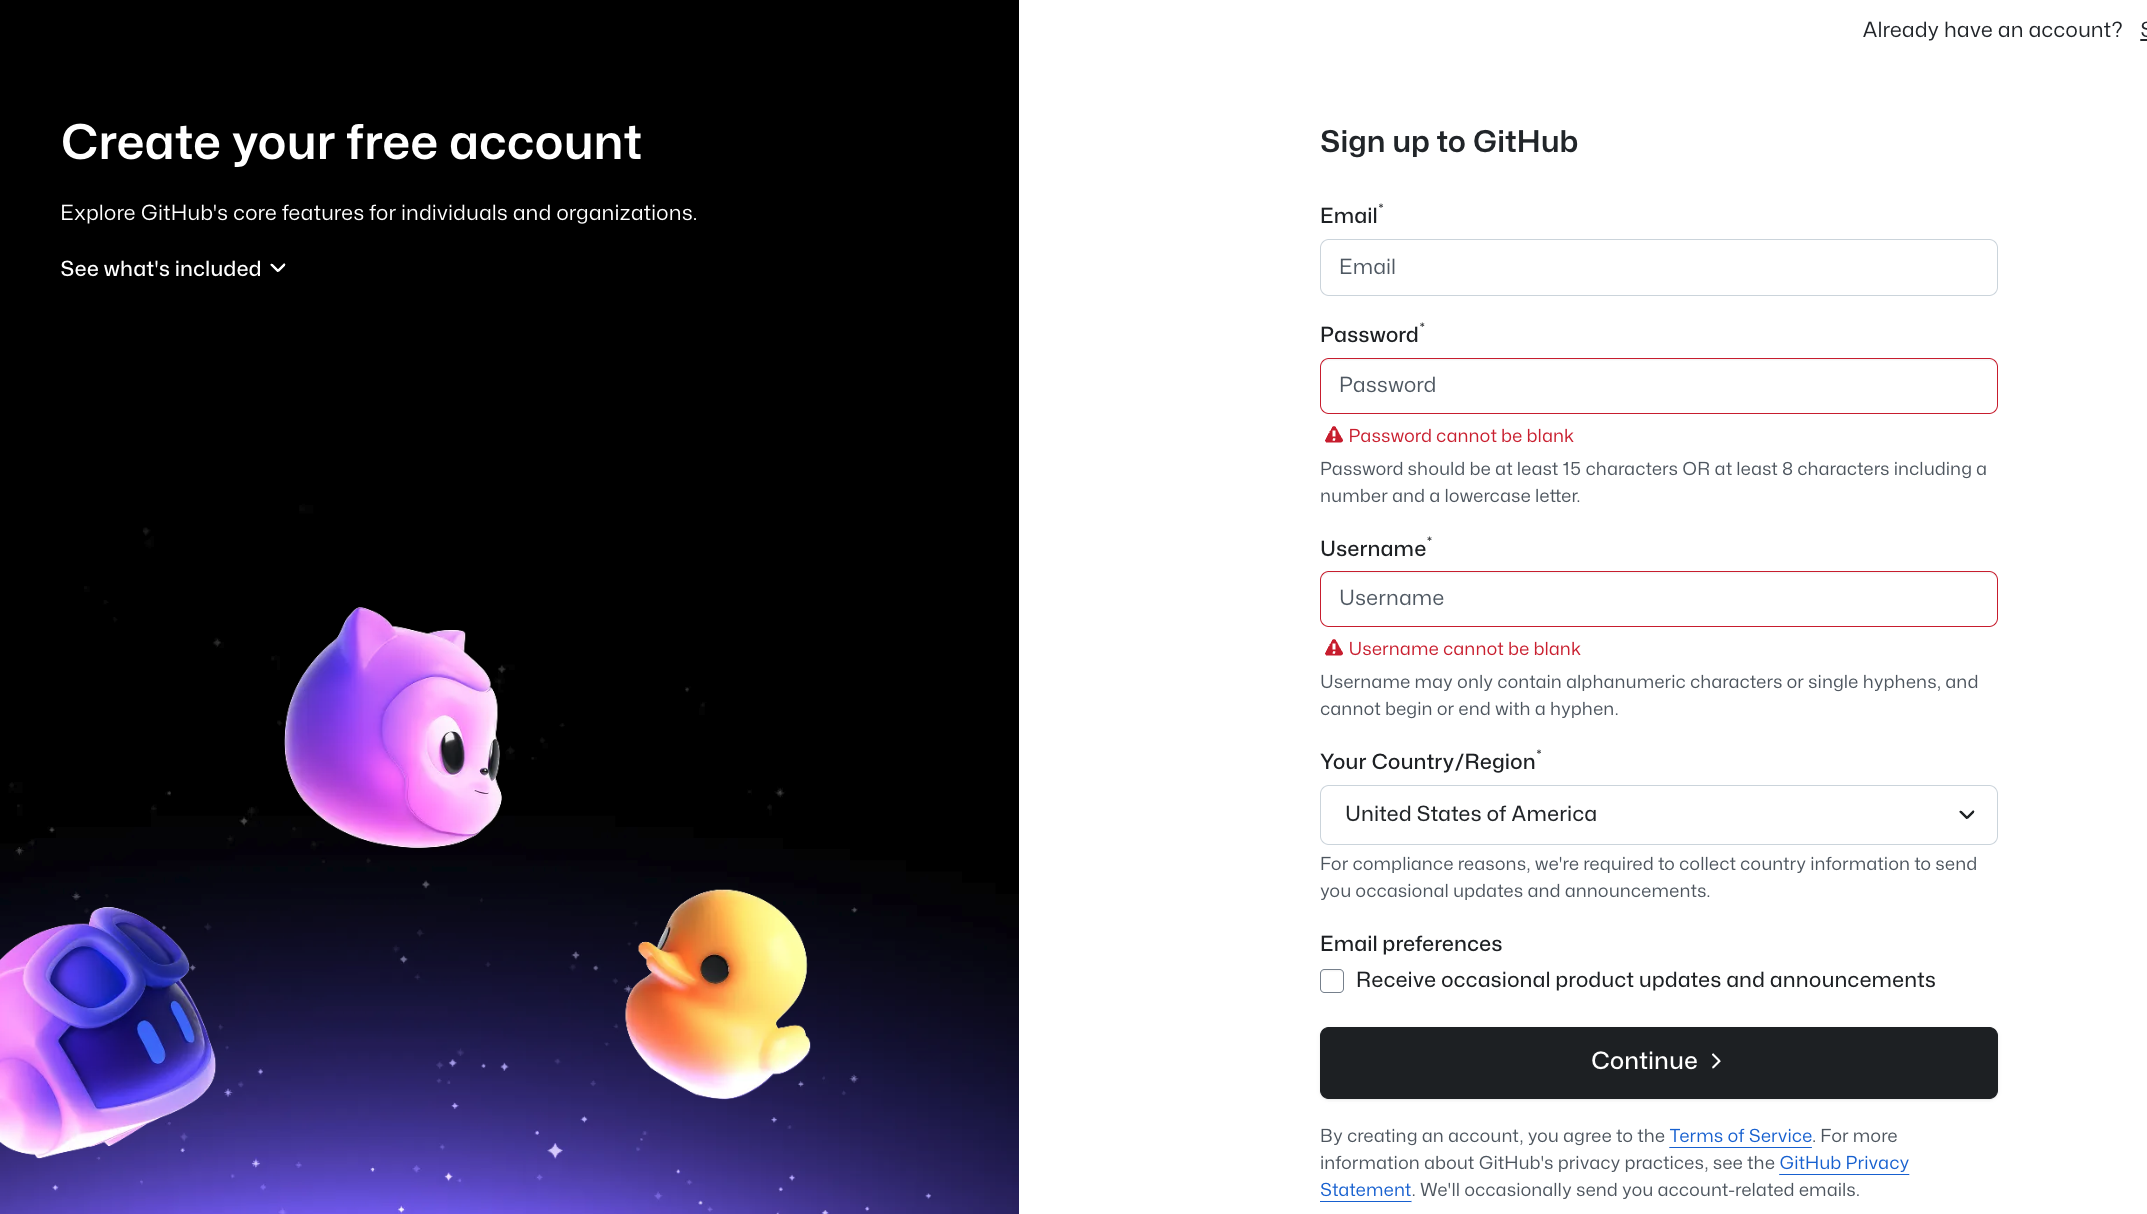Click the chevron next to See what's included
This screenshot has width=2147, height=1214.
(278, 268)
